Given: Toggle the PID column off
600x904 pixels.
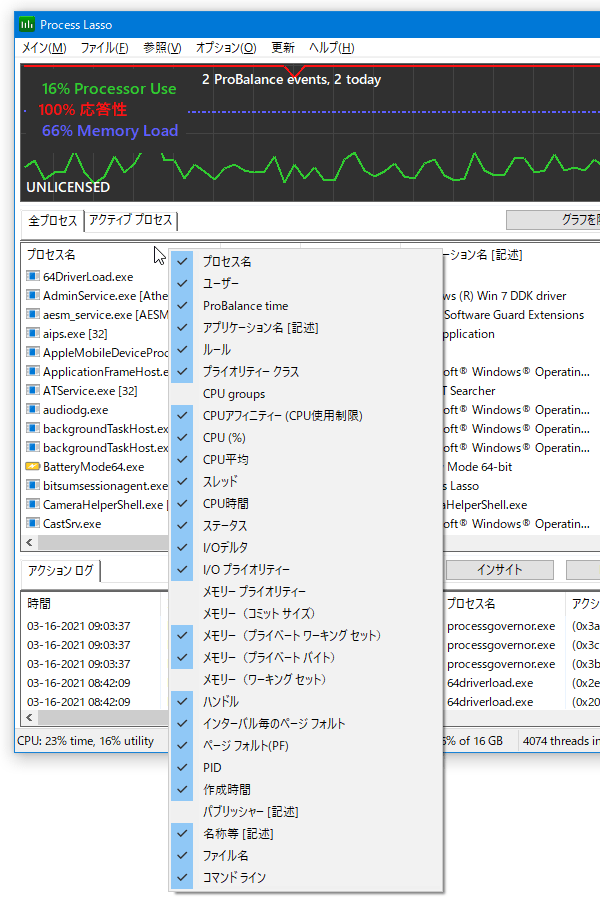Looking at the screenshot, I should point(212,768).
